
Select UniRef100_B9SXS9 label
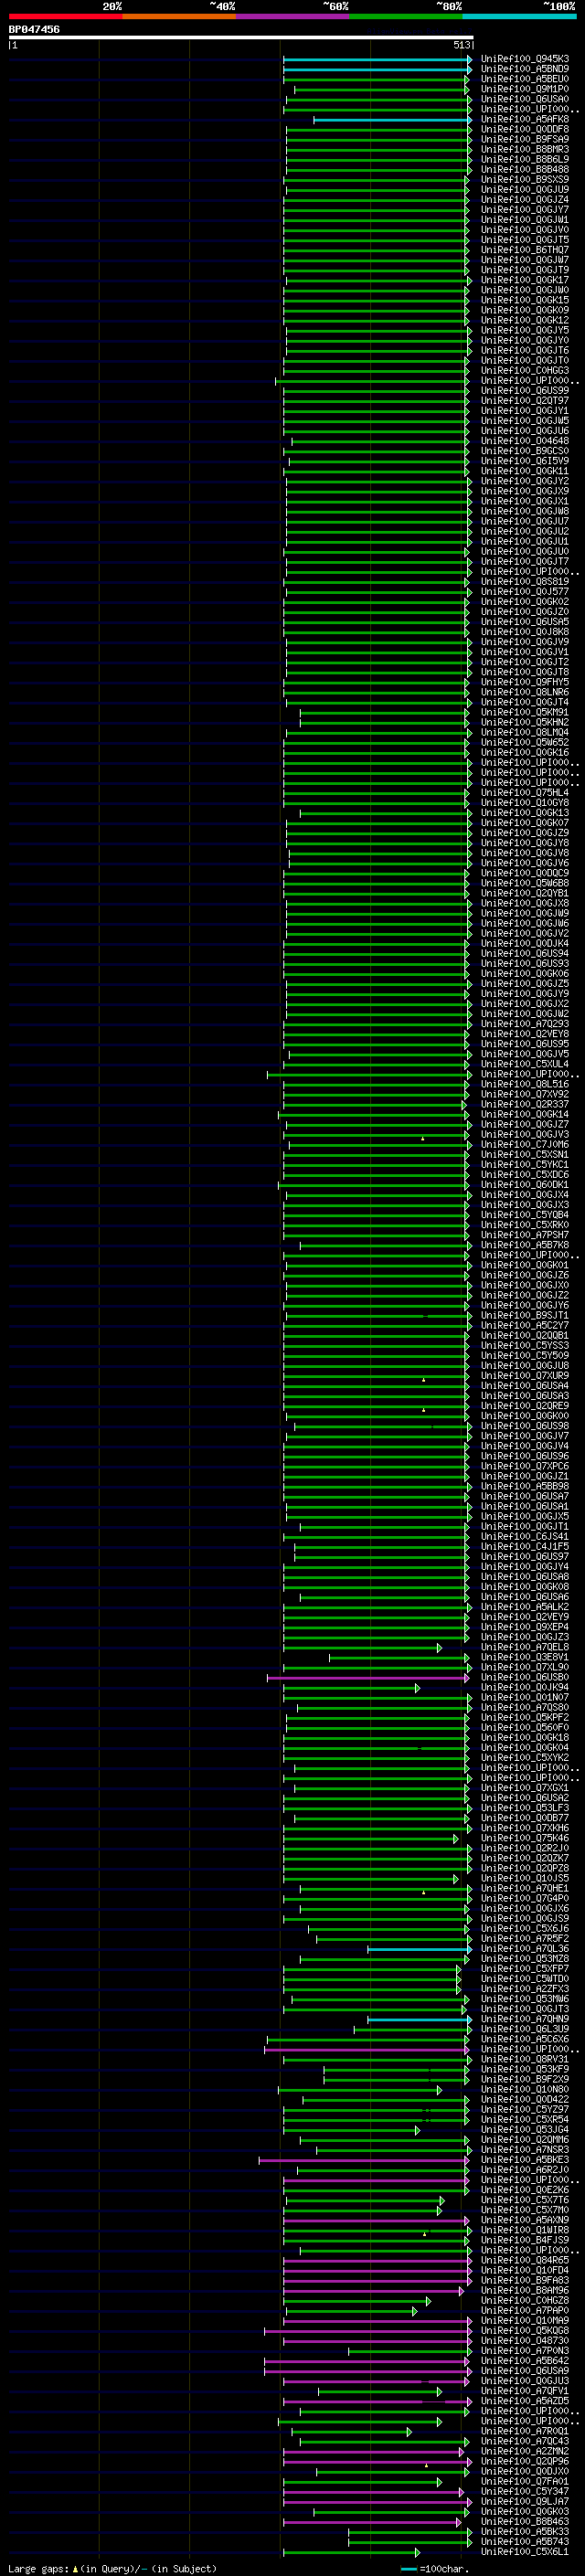525,179
